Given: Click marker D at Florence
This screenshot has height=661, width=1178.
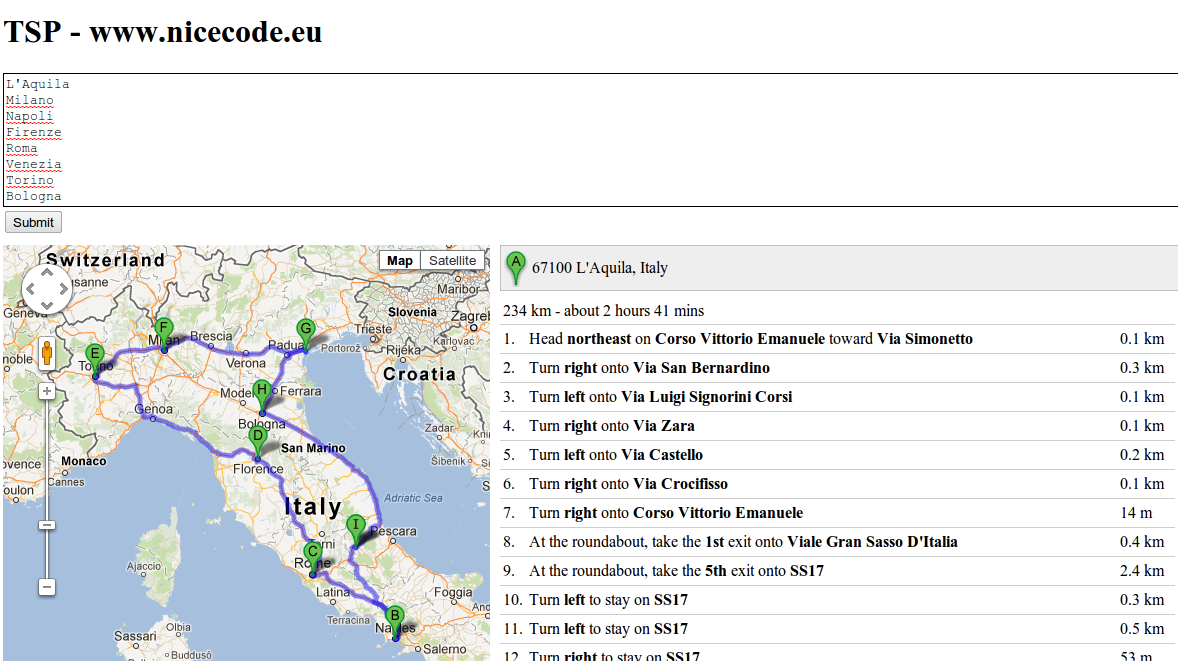Looking at the screenshot, I should (x=258, y=443).
